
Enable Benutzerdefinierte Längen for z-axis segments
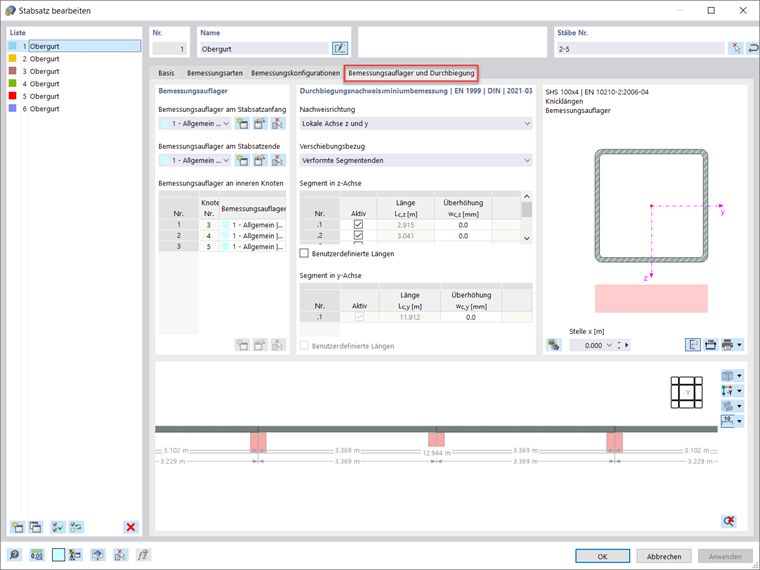(x=304, y=253)
